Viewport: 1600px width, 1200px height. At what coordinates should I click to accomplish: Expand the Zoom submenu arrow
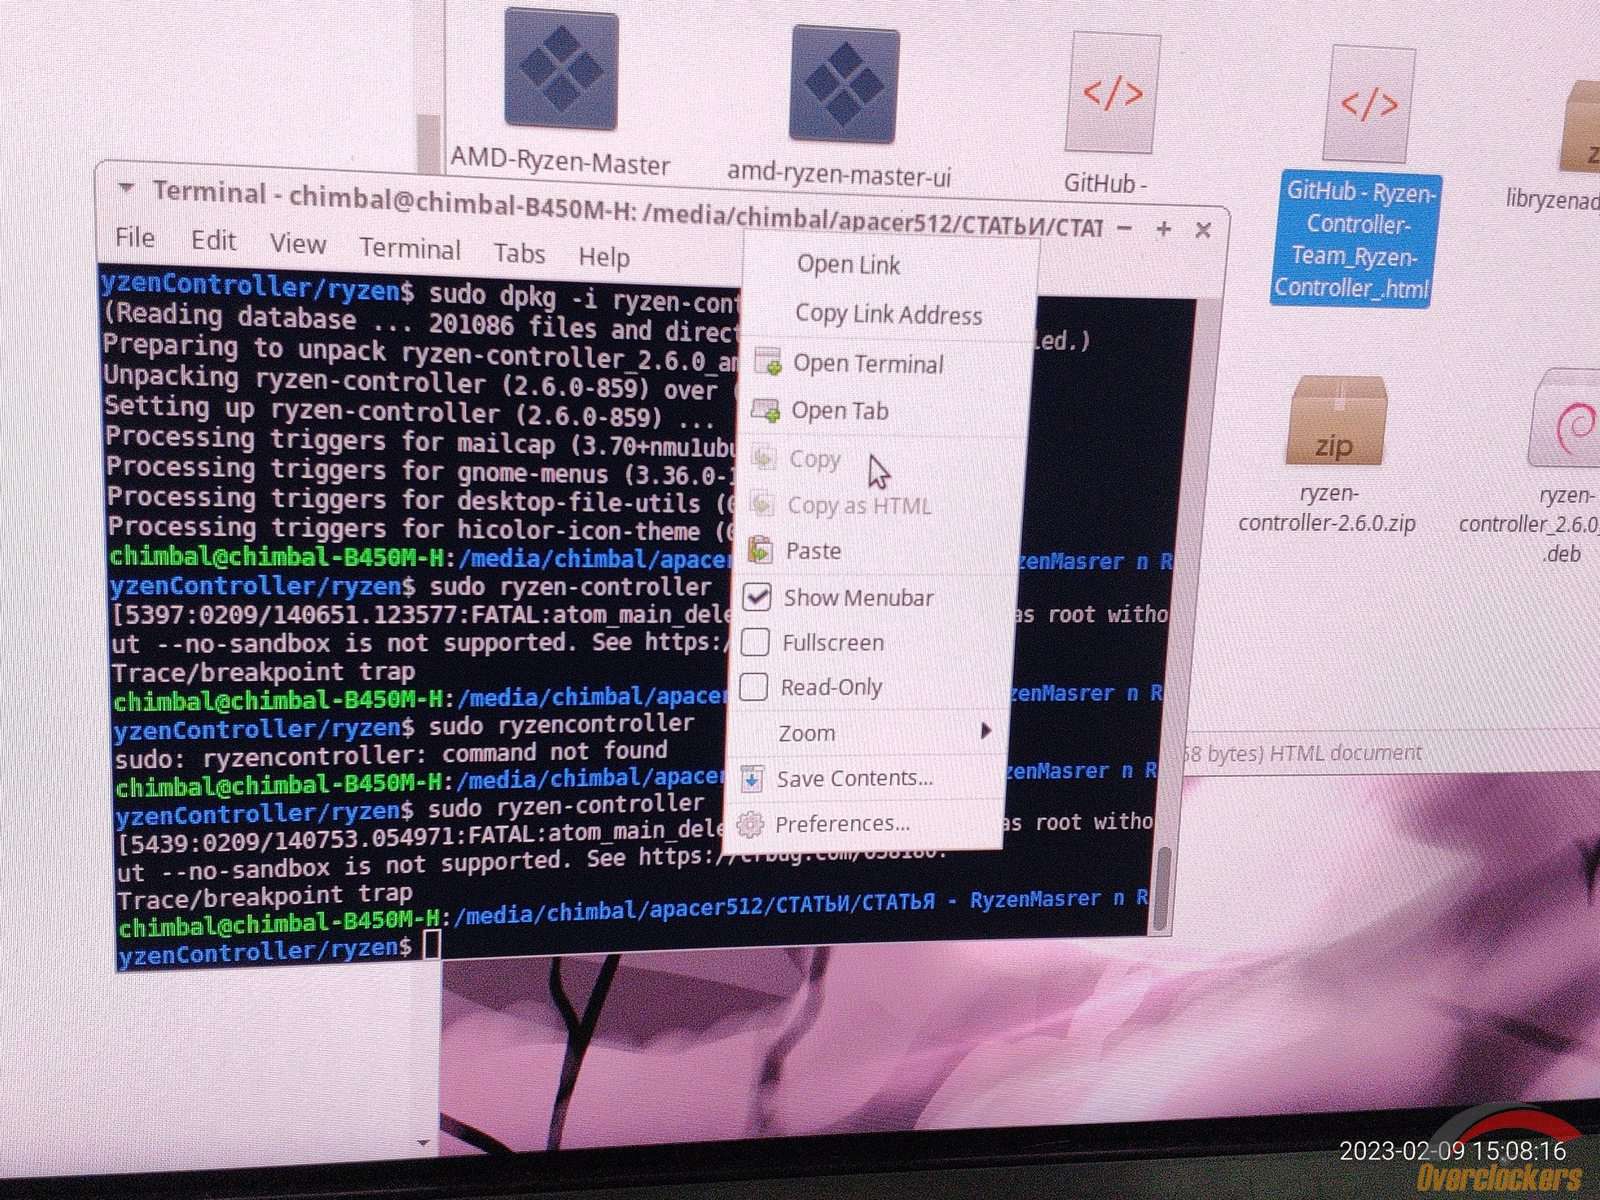click(986, 731)
